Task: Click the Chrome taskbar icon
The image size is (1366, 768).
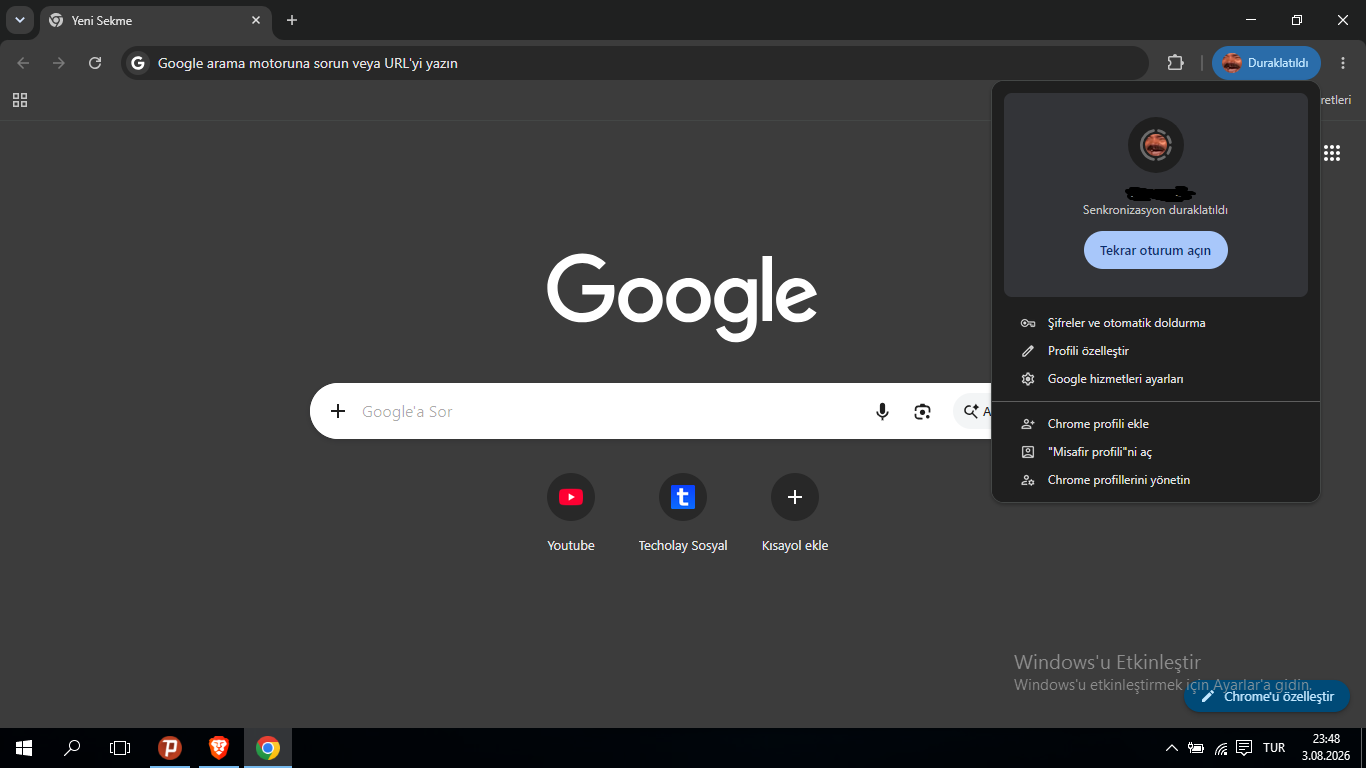Action: pyautogui.click(x=267, y=748)
